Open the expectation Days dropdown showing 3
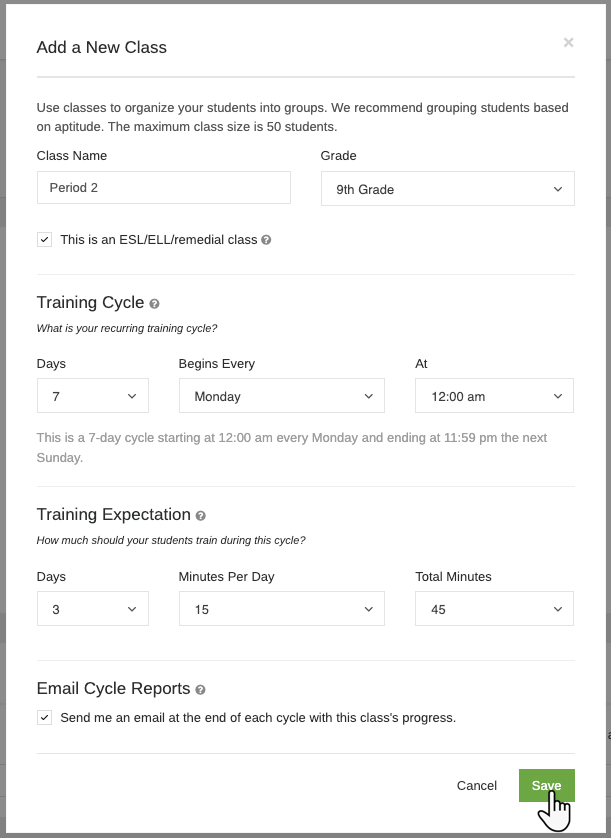This screenshot has height=838, width=611. (x=92, y=608)
